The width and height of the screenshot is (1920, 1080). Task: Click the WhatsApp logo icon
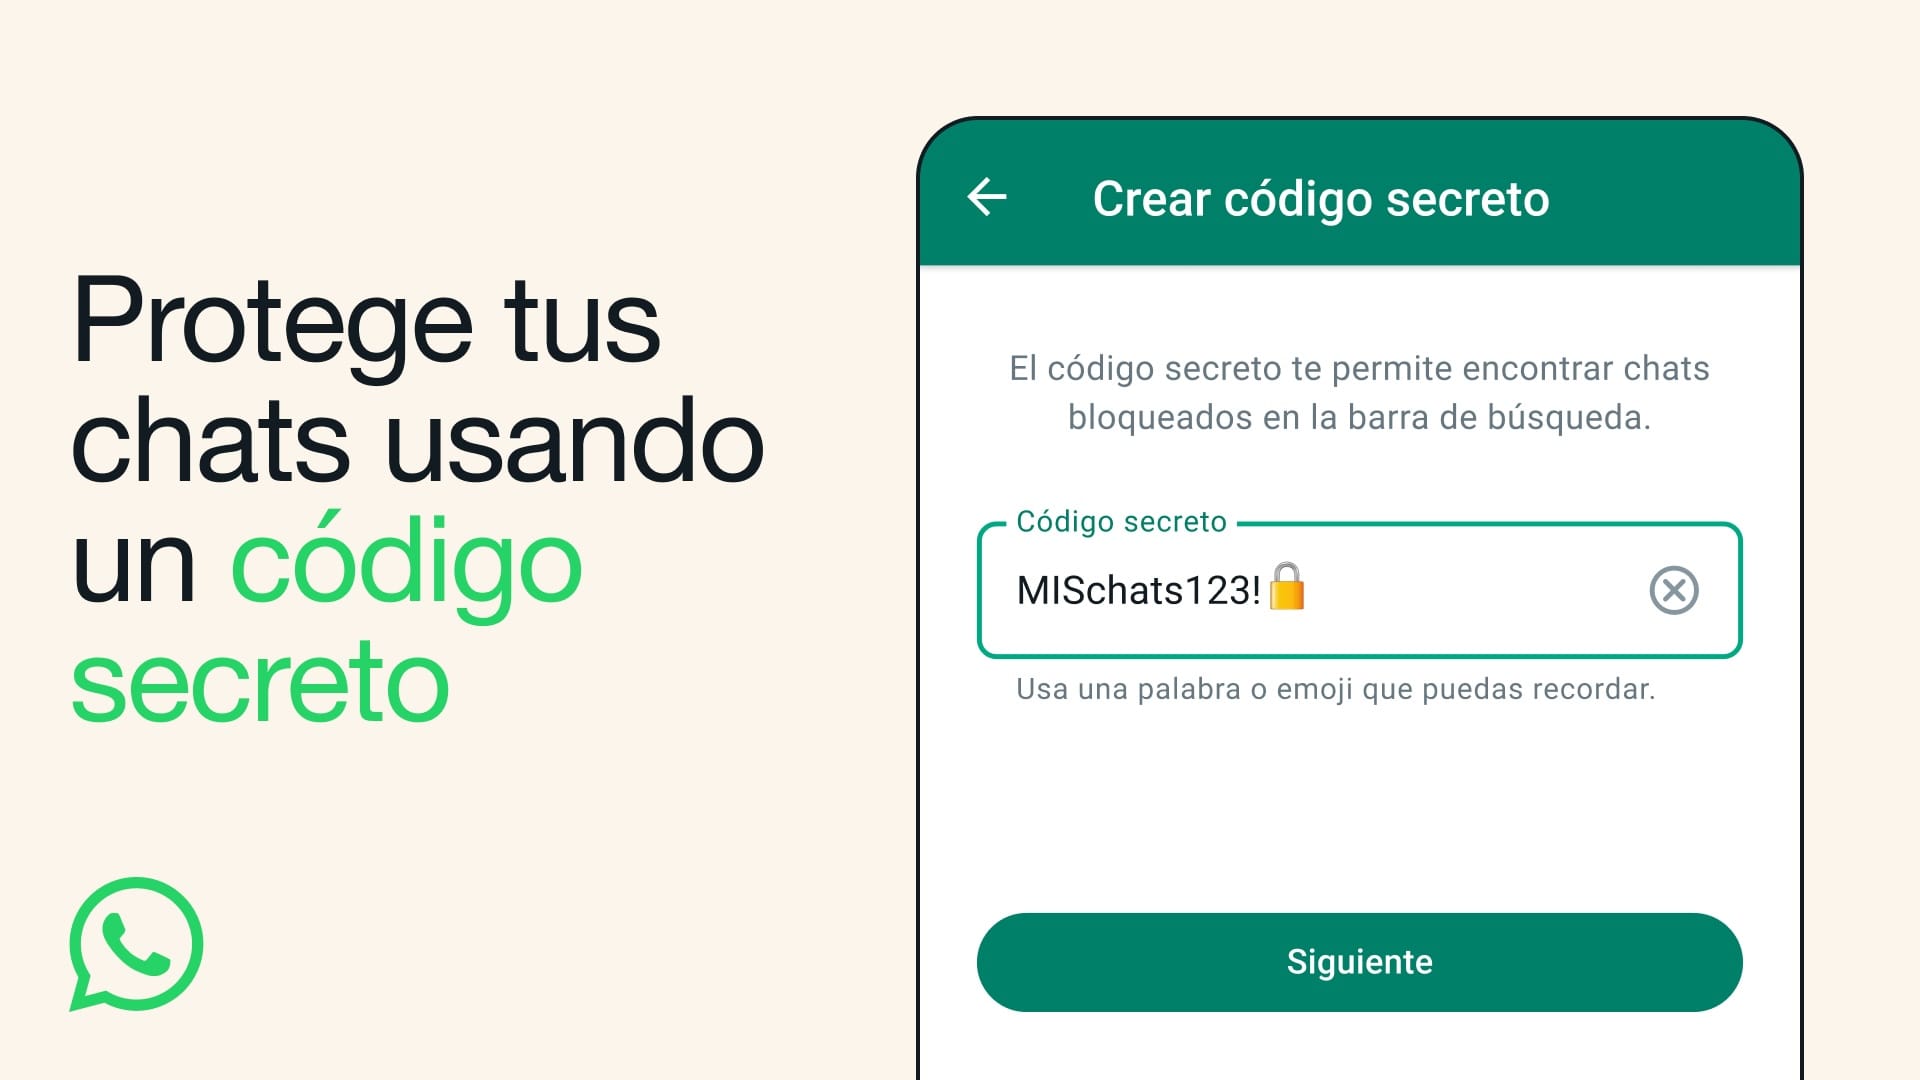pyautogui.click(x=137, y=948)
